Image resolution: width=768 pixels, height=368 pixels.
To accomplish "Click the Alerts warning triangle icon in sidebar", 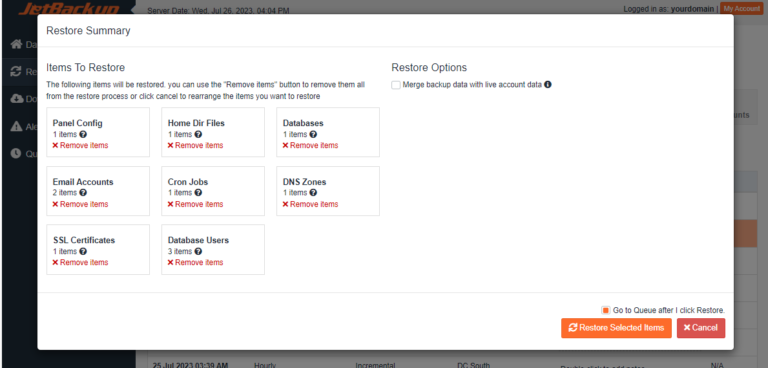I will 16,126.
